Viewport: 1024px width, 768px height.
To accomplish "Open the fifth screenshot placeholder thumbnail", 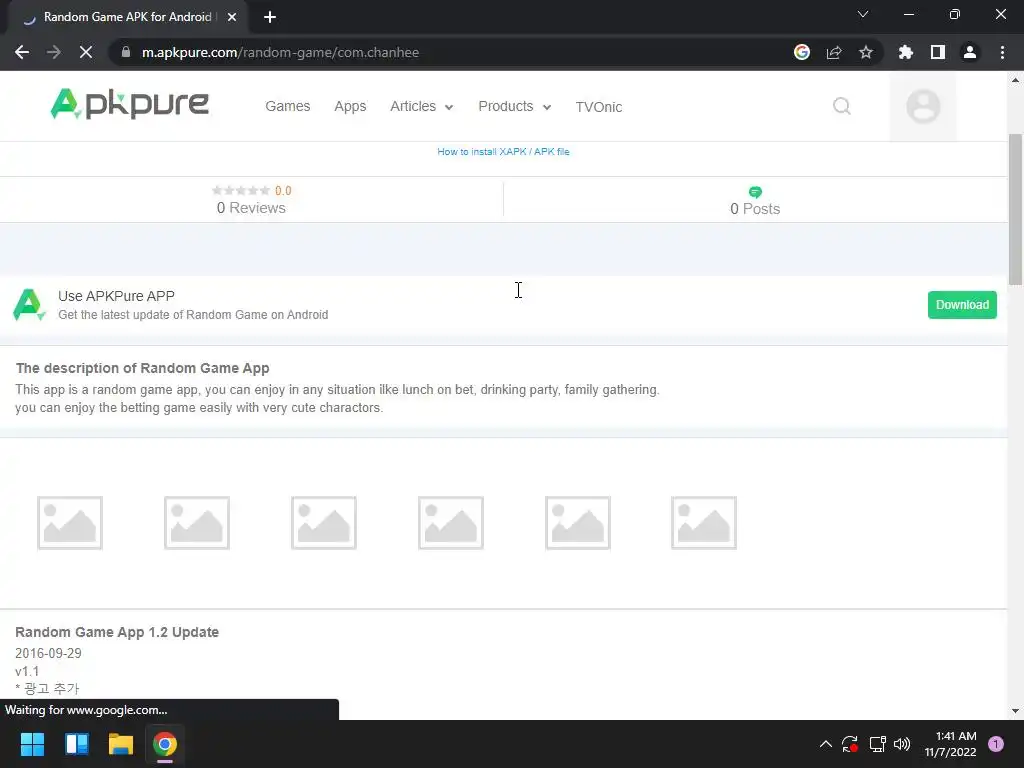I will click(578, 522).
